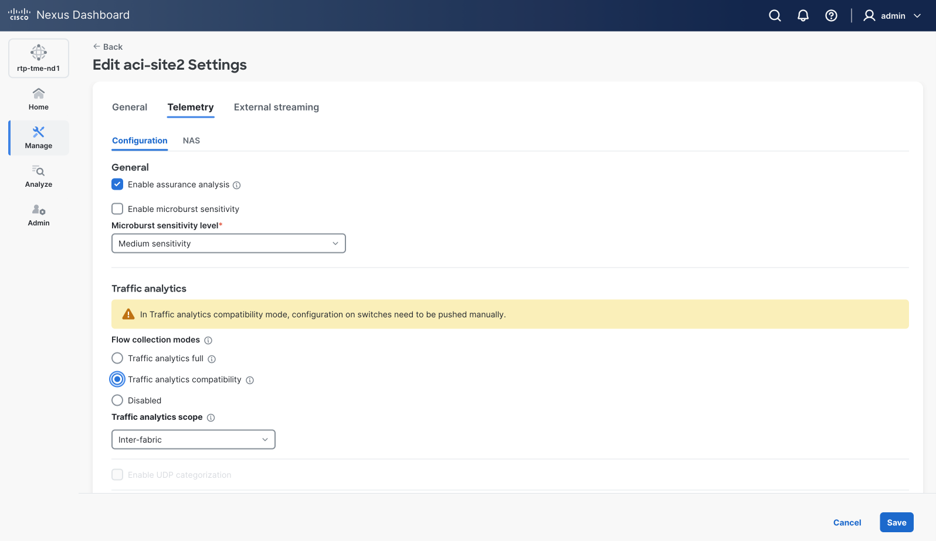The height and width of the screenshot is (541, 936).
Task: Open Admin in the sidebar
Action: [38, 215]
